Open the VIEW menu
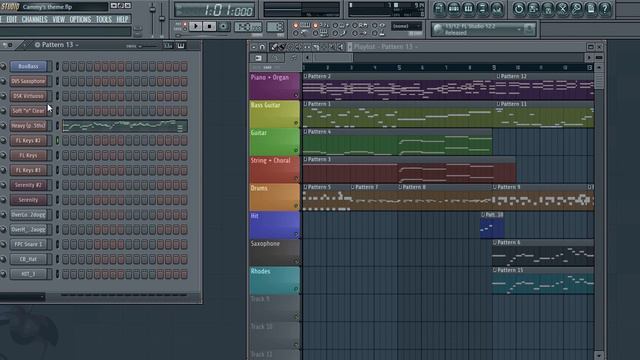Image resolution: width=640 pixels, height=360 pixels. [x=58, y=19]
